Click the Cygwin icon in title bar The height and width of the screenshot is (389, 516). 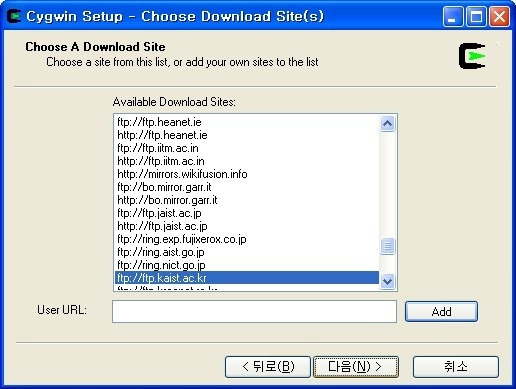(x=14, y=16)
